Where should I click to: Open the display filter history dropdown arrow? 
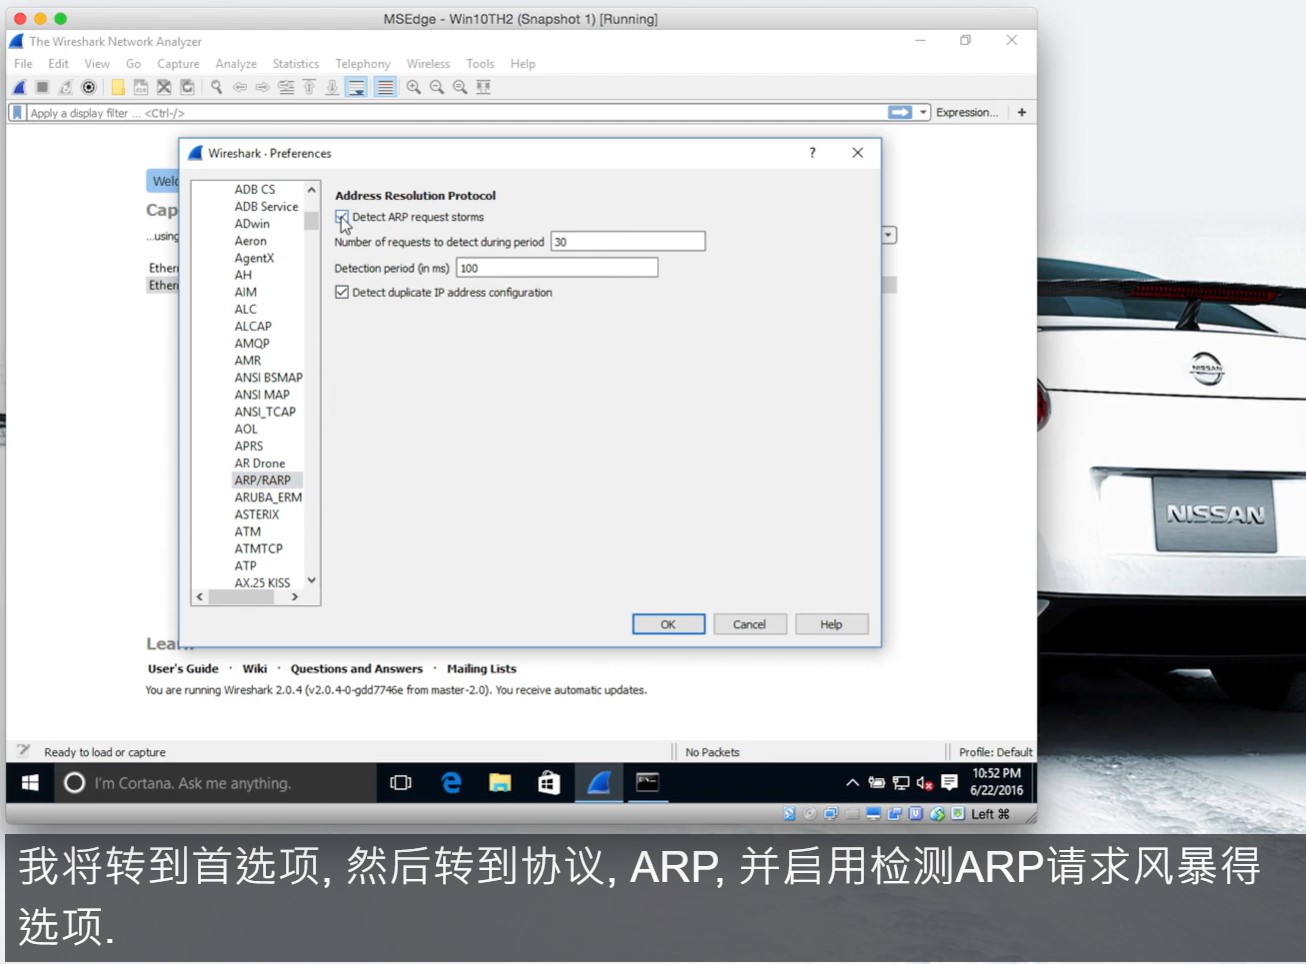click(924, 113)
